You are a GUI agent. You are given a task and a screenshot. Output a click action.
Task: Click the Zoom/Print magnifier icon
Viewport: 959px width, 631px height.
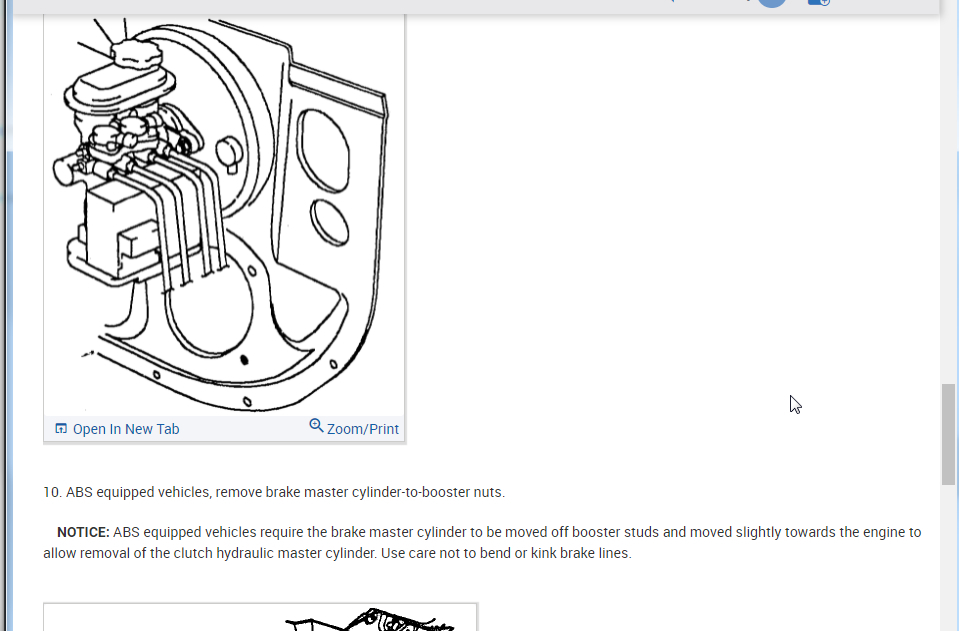coord(316,426)
